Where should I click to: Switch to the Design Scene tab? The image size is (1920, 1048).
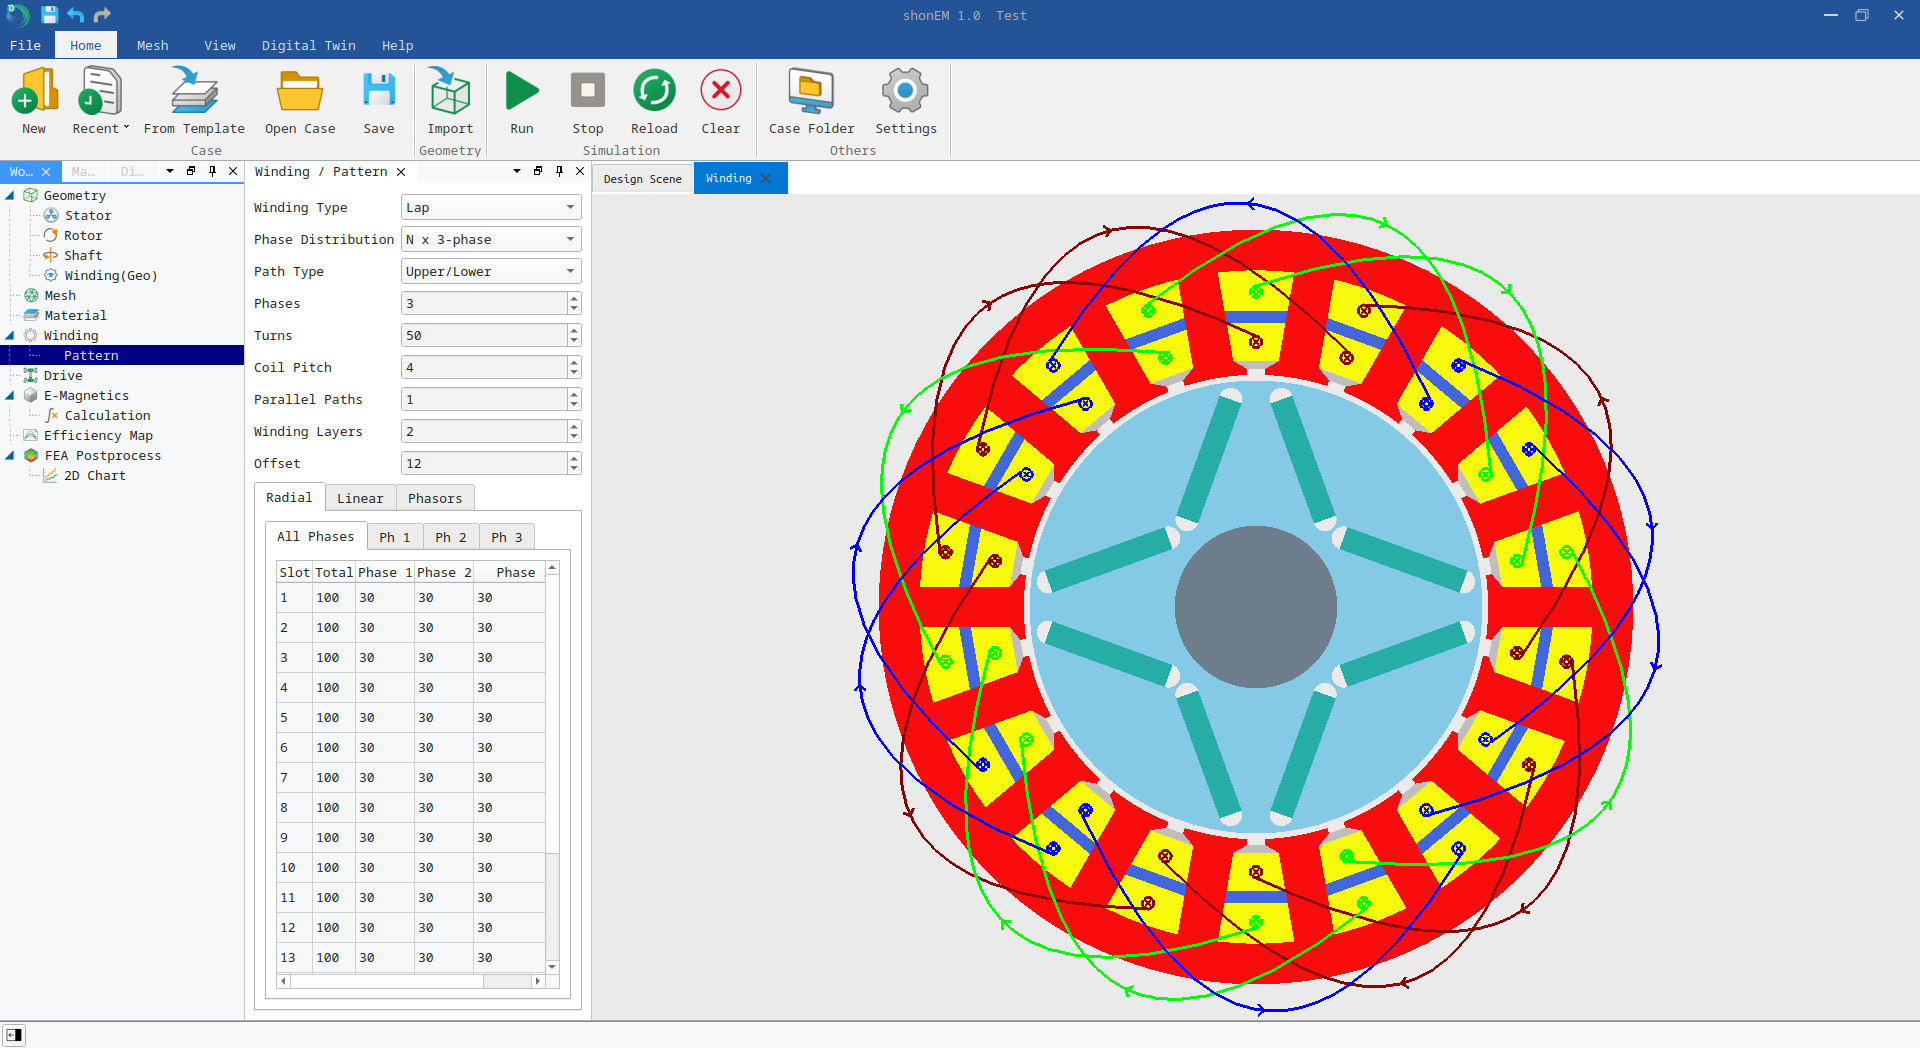[x=642, y=179]
